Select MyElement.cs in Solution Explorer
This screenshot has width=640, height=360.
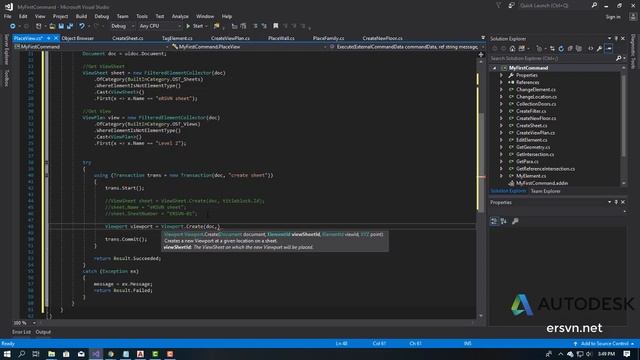[531, 176]
